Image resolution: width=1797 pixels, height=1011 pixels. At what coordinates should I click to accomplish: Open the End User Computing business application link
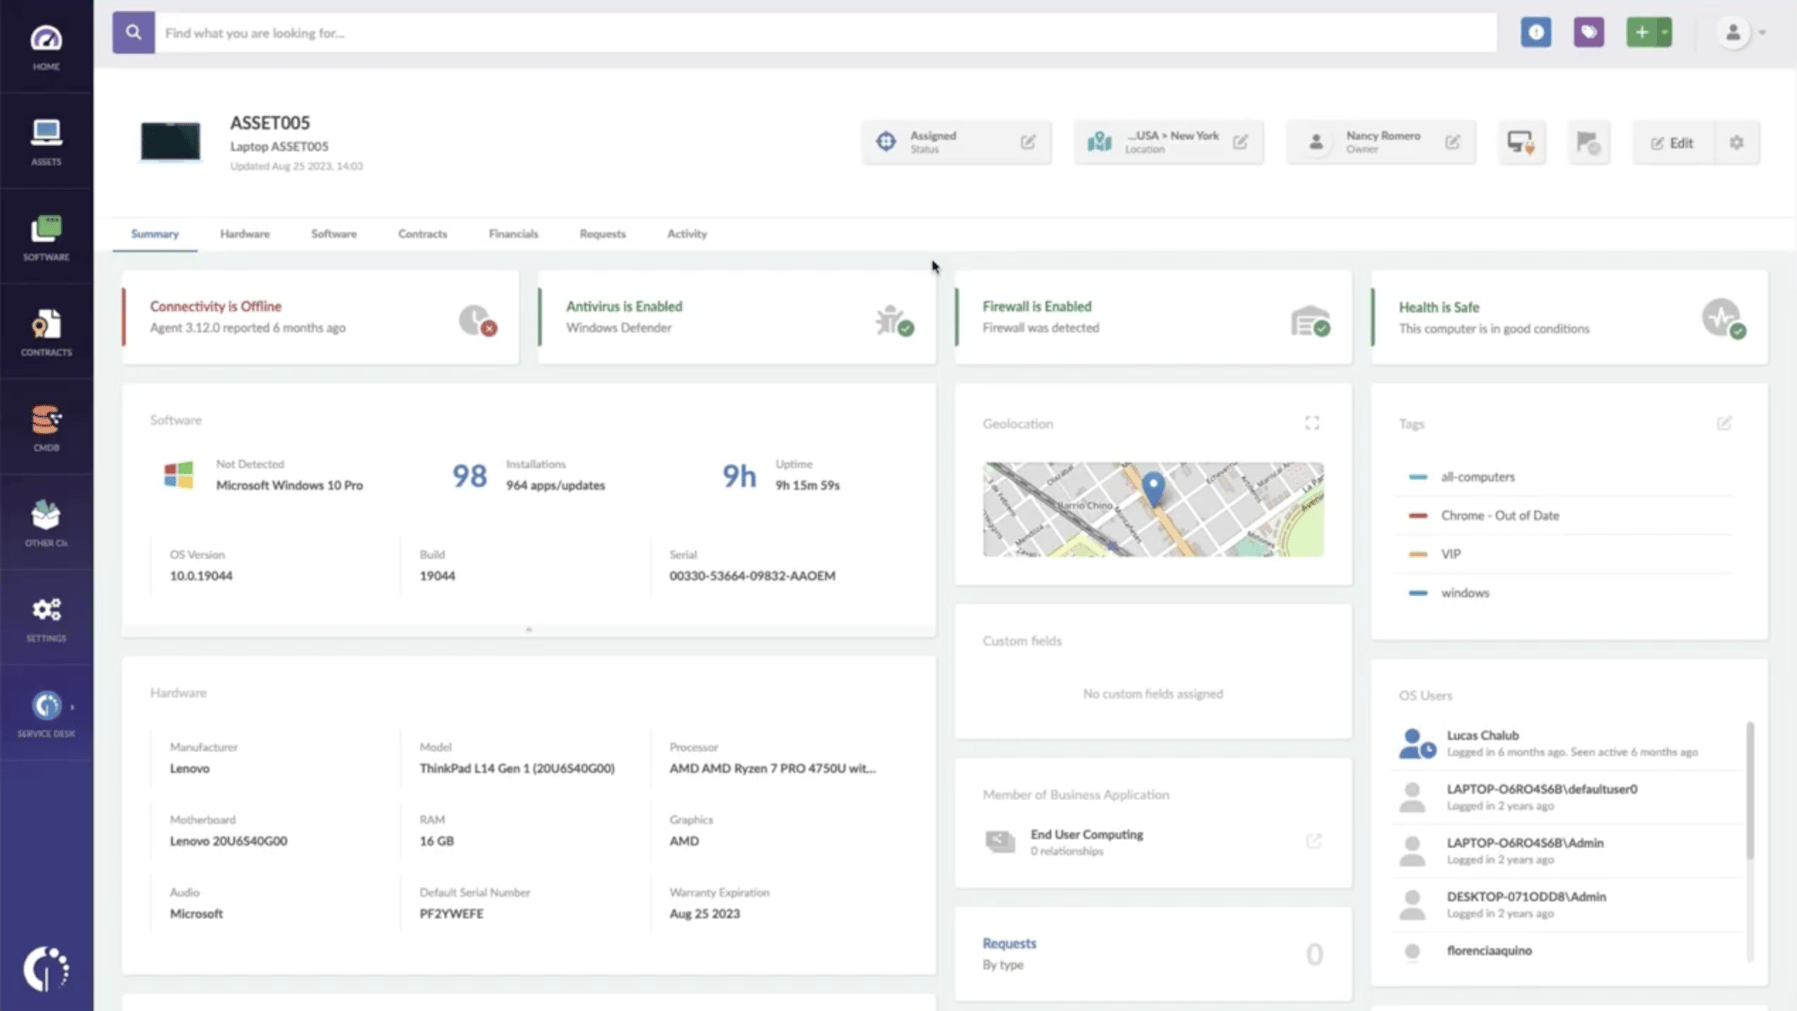(x=1087, y=834)
